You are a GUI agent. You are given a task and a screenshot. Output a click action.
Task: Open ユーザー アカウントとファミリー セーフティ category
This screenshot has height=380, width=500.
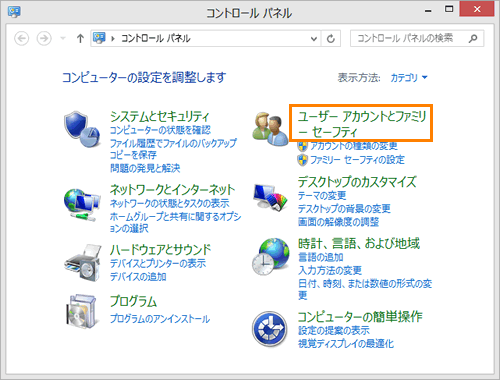362,124
